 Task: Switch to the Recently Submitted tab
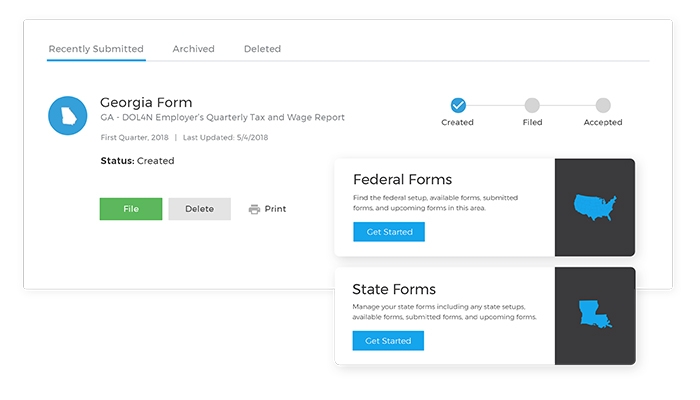(x=96, y=48)
